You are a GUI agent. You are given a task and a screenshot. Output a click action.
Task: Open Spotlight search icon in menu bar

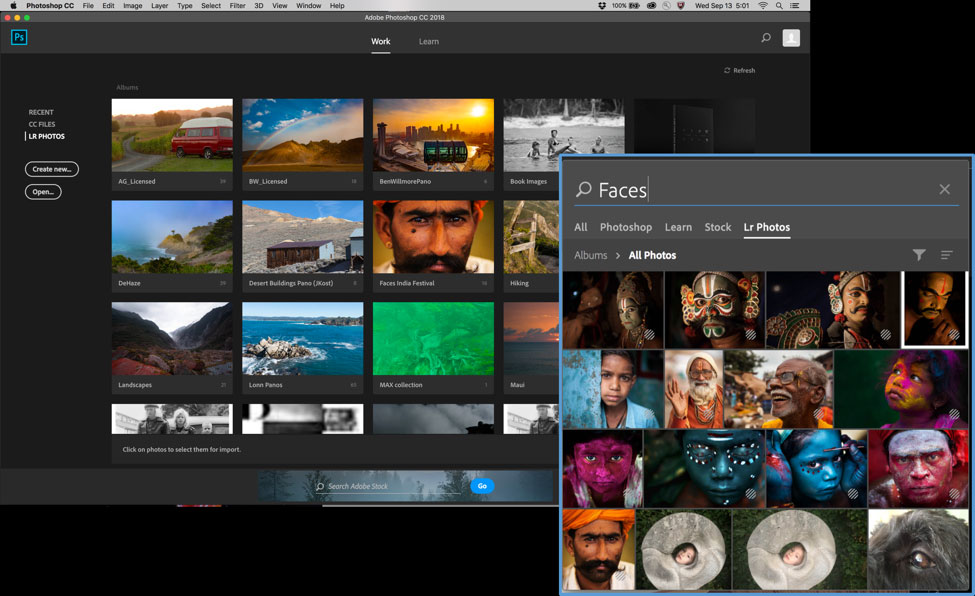(779, 6)
